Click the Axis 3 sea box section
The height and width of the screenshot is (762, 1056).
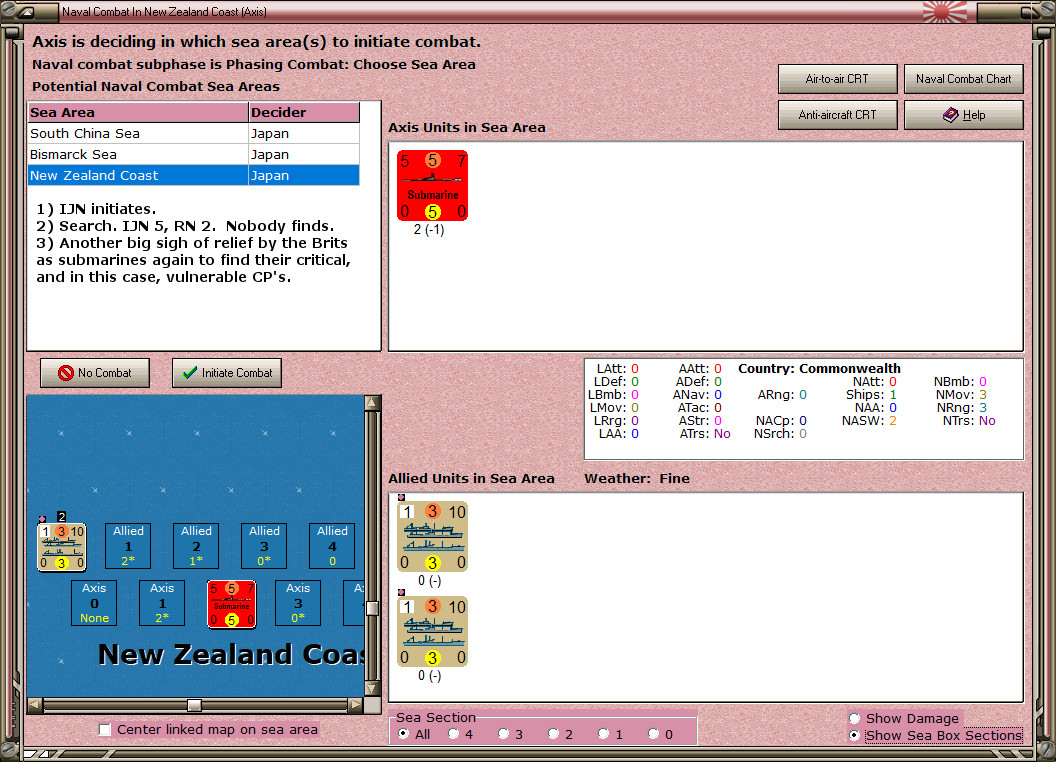(x=298, y=603)
